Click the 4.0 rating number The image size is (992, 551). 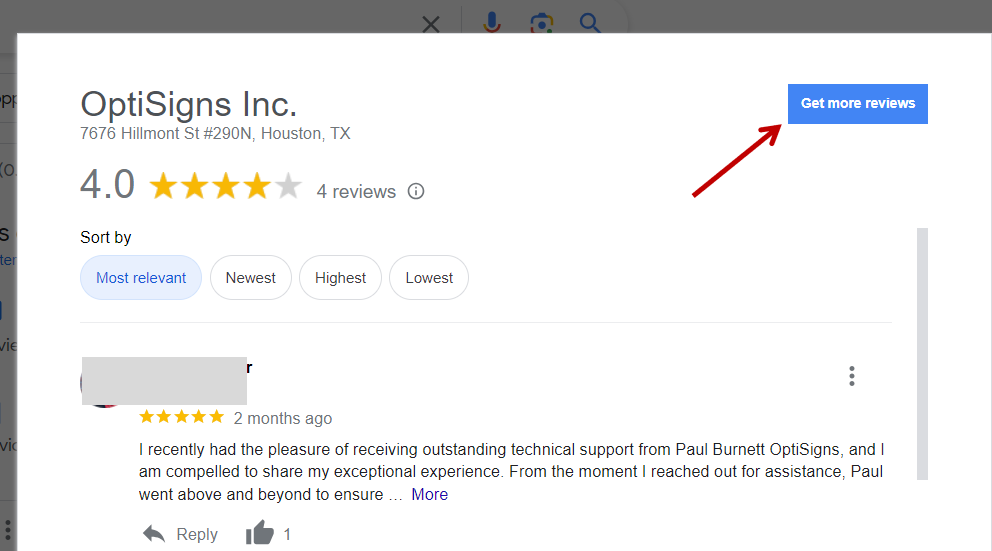coord(108,185)
